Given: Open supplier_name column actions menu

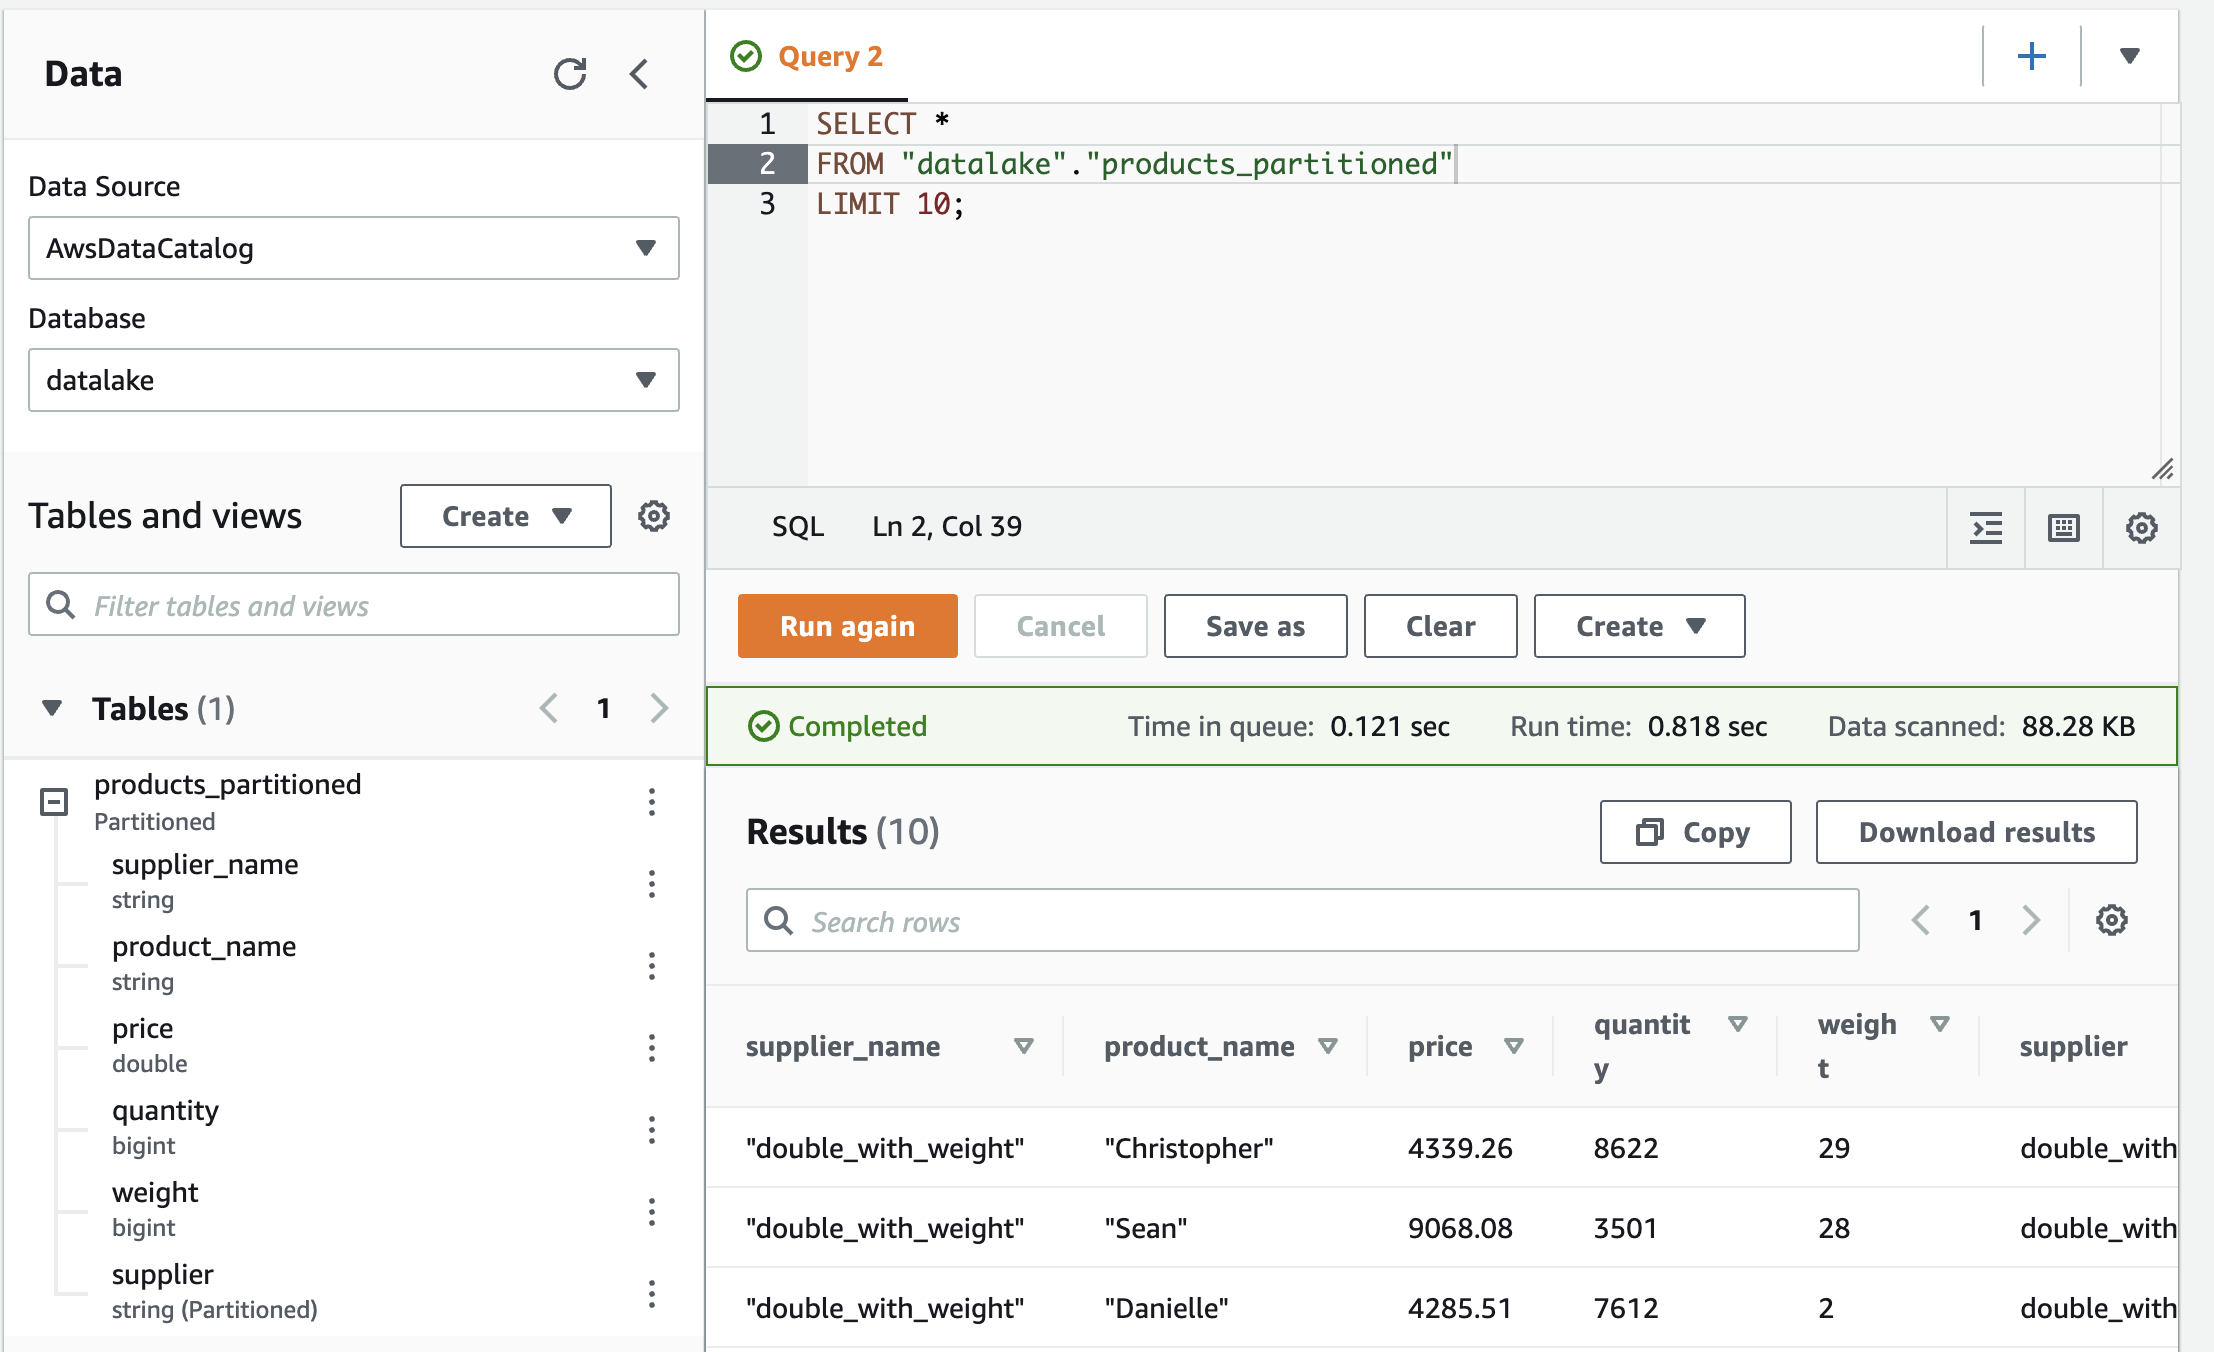Looking at the screenshot, I should click(x=652, y=884).
